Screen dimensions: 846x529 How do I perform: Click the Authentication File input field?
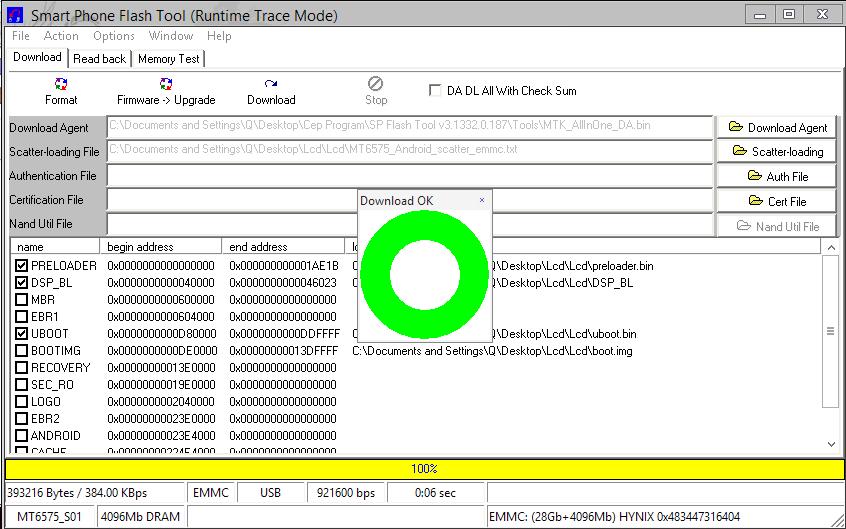coord(232,176)
